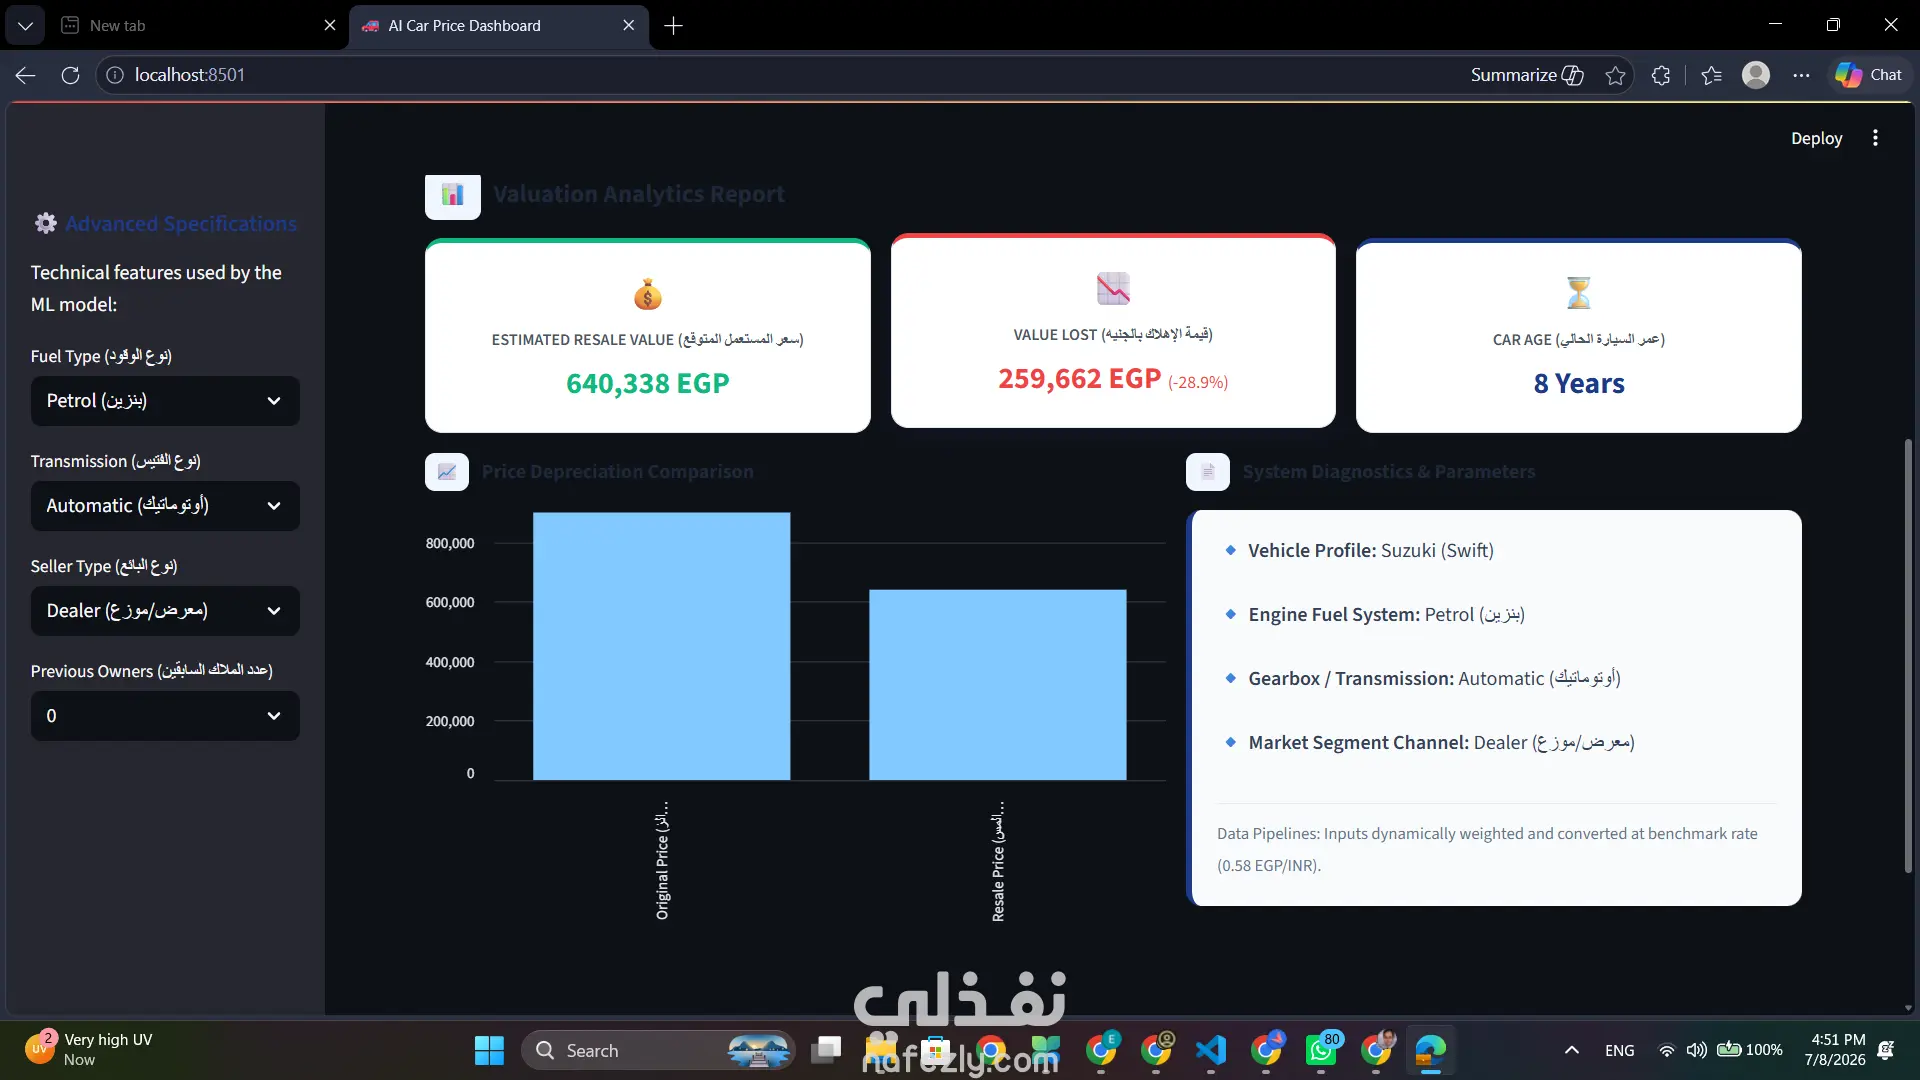Click the 259,662 EGP value lost
The width and height of the screenshot is (1920, 1080).
pos(1080,379)
